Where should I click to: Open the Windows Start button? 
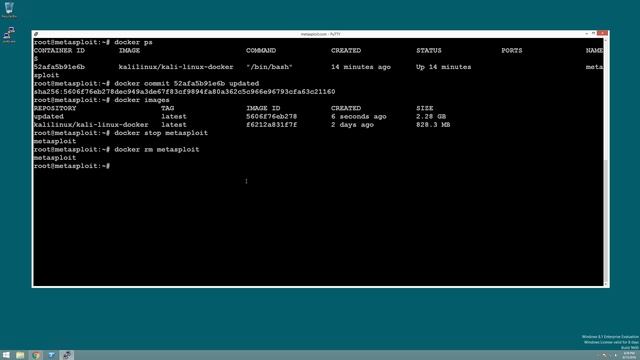pos(6,355)
